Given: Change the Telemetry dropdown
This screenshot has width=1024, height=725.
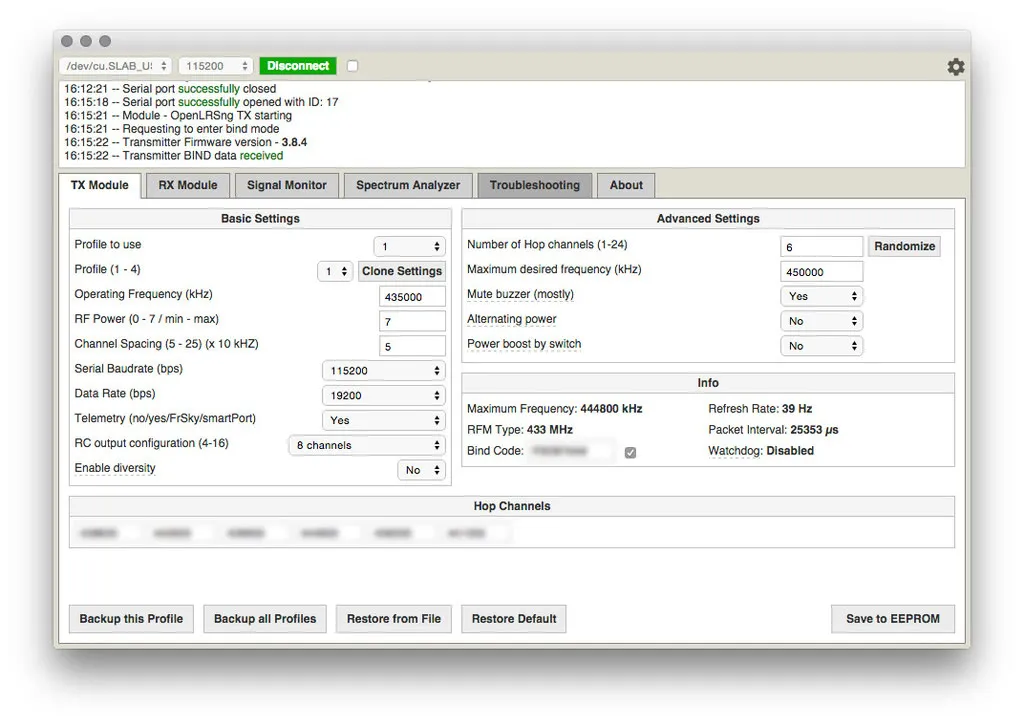Looking at the screenshot, I should point(383,421).
